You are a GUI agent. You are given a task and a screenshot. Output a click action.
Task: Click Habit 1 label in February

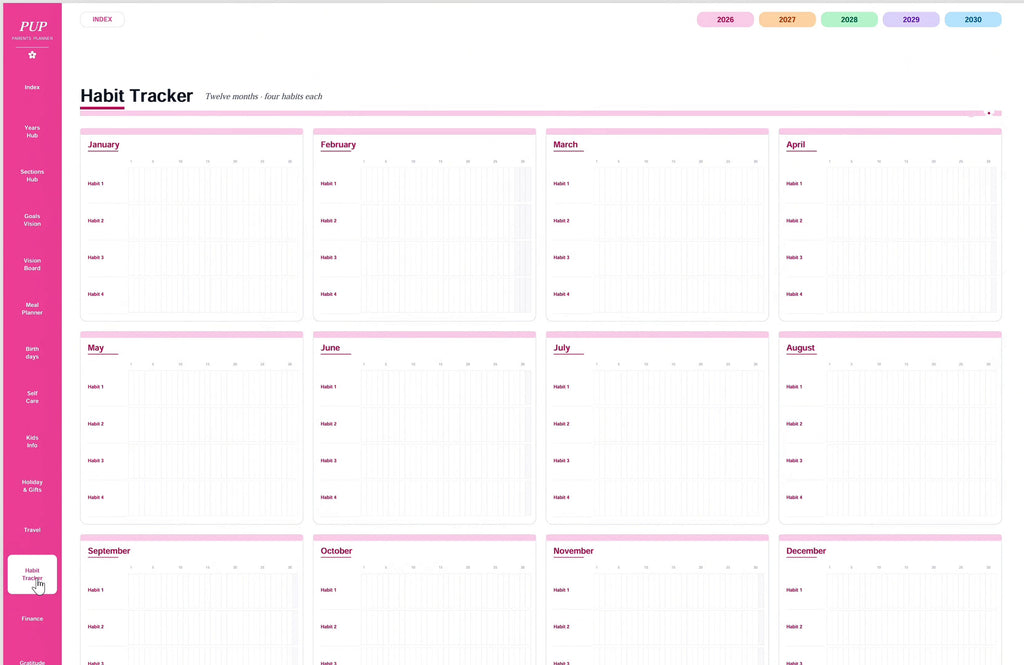328,184
